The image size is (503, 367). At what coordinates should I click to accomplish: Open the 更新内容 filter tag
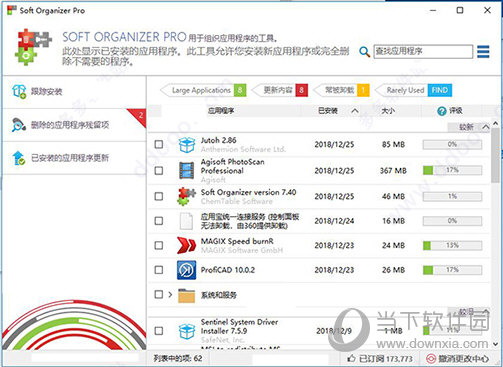(280, 90)
